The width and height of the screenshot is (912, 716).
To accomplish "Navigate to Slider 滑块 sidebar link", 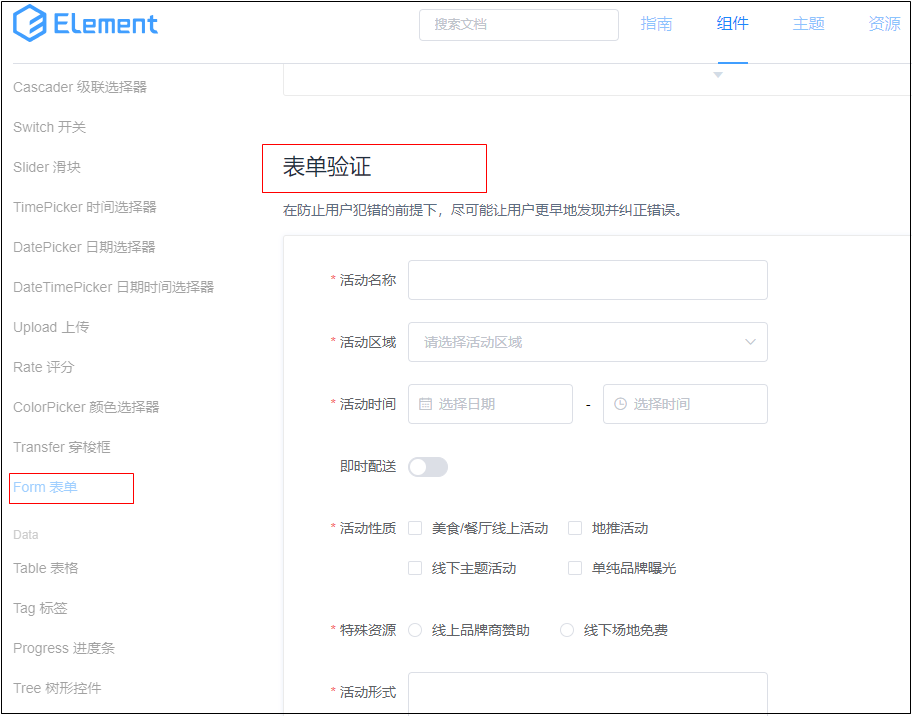I will (46, 167).
